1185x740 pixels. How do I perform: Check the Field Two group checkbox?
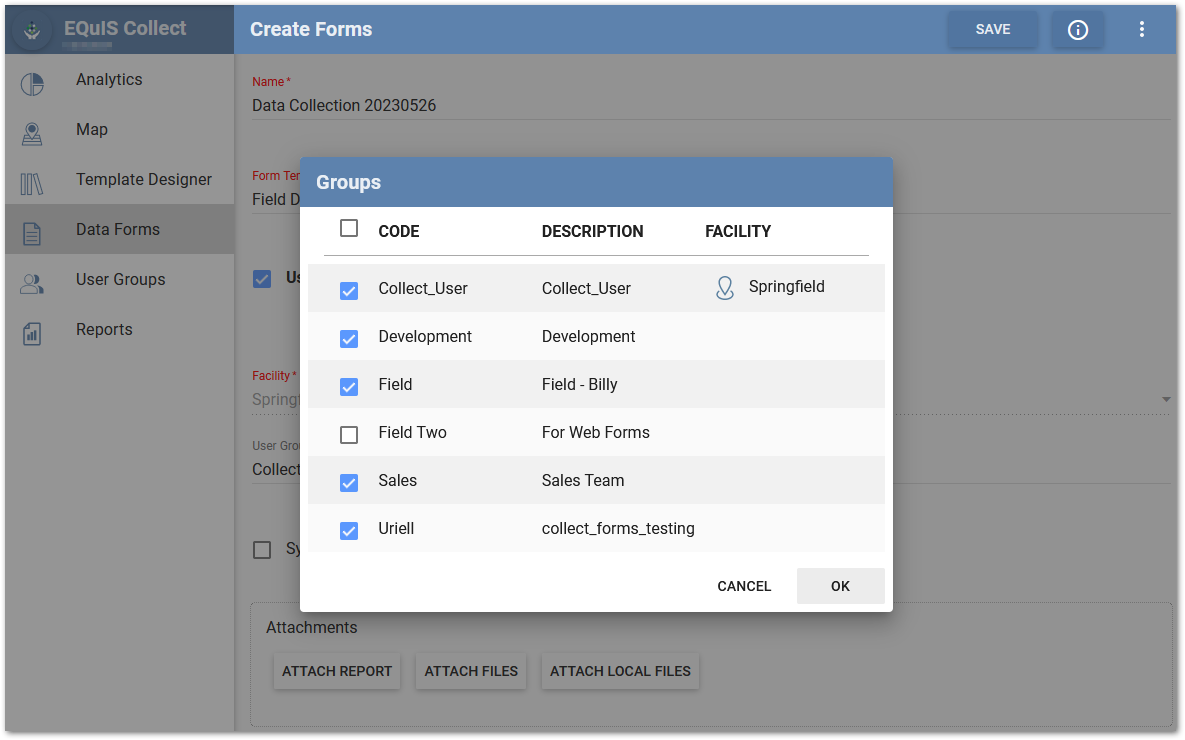[x=349, y=435]
